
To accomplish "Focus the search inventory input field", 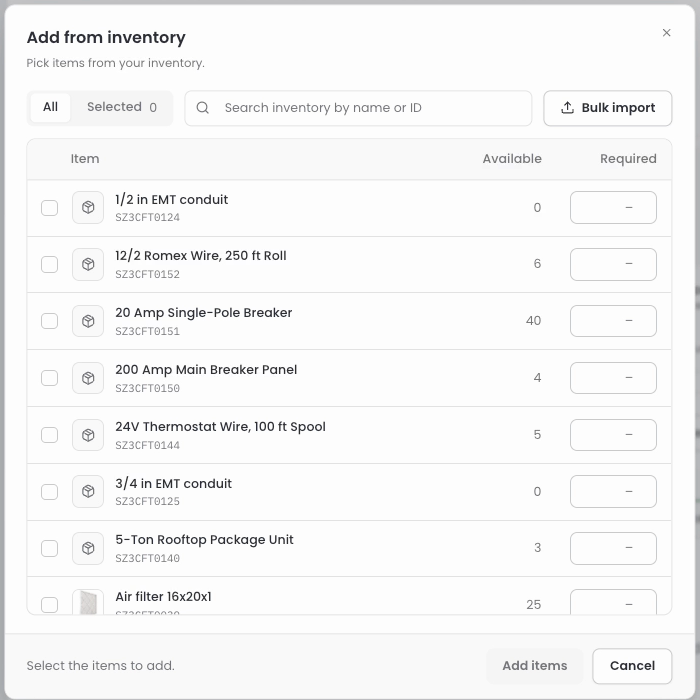I will tap(358, 108).
